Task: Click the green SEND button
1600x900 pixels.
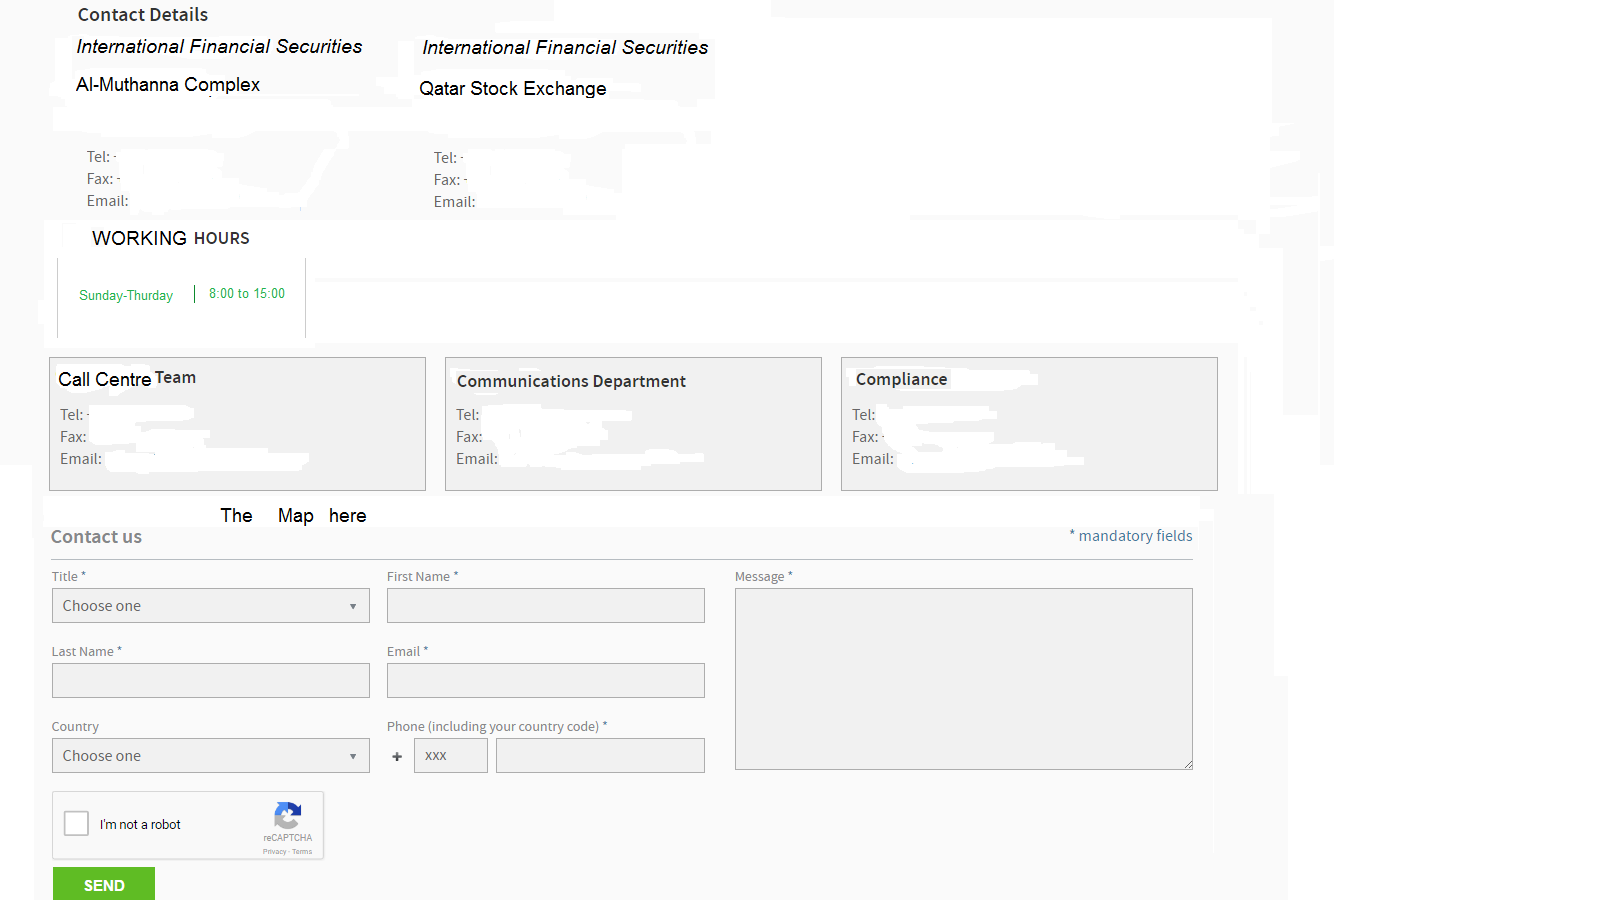Action: click(x=104, y=885)
